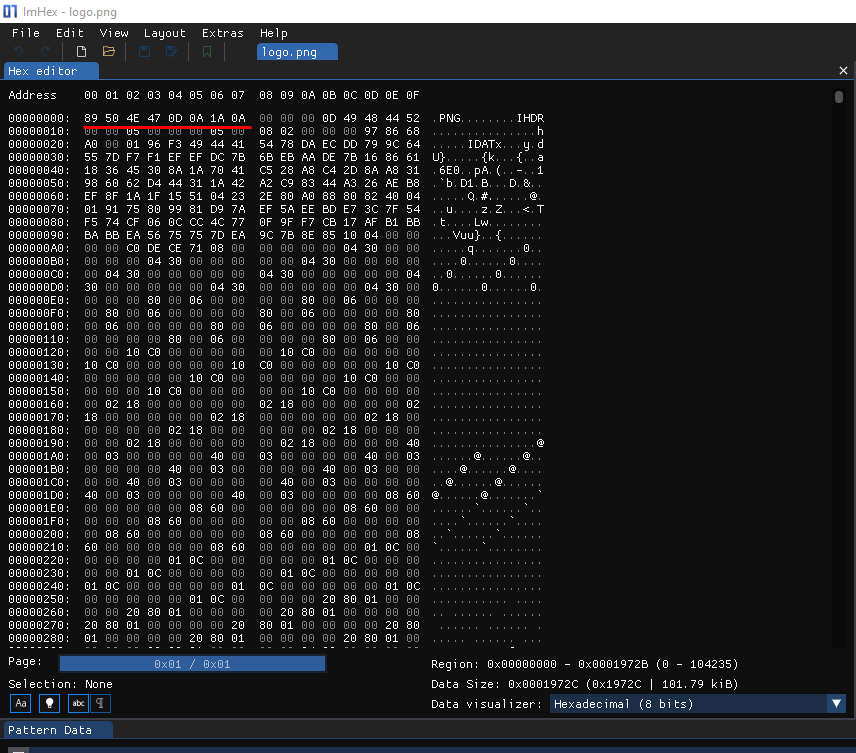Select the Pattern Data panel tab

(50, 731)
